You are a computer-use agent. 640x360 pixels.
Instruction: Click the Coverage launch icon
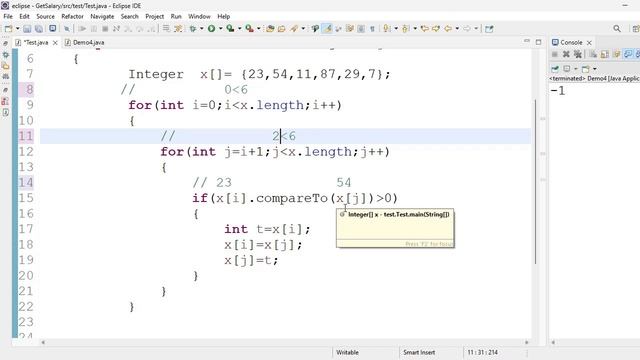pyautogui.click(x=230, y=29)
